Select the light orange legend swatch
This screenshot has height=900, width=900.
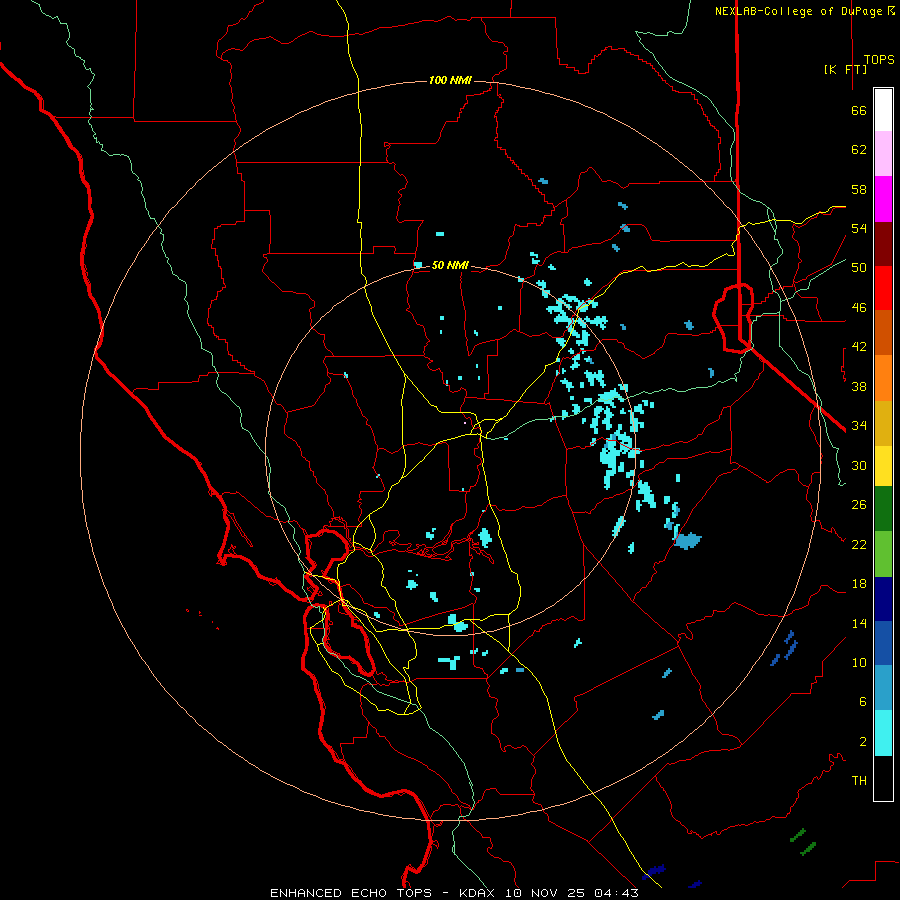tap(883, 378)
